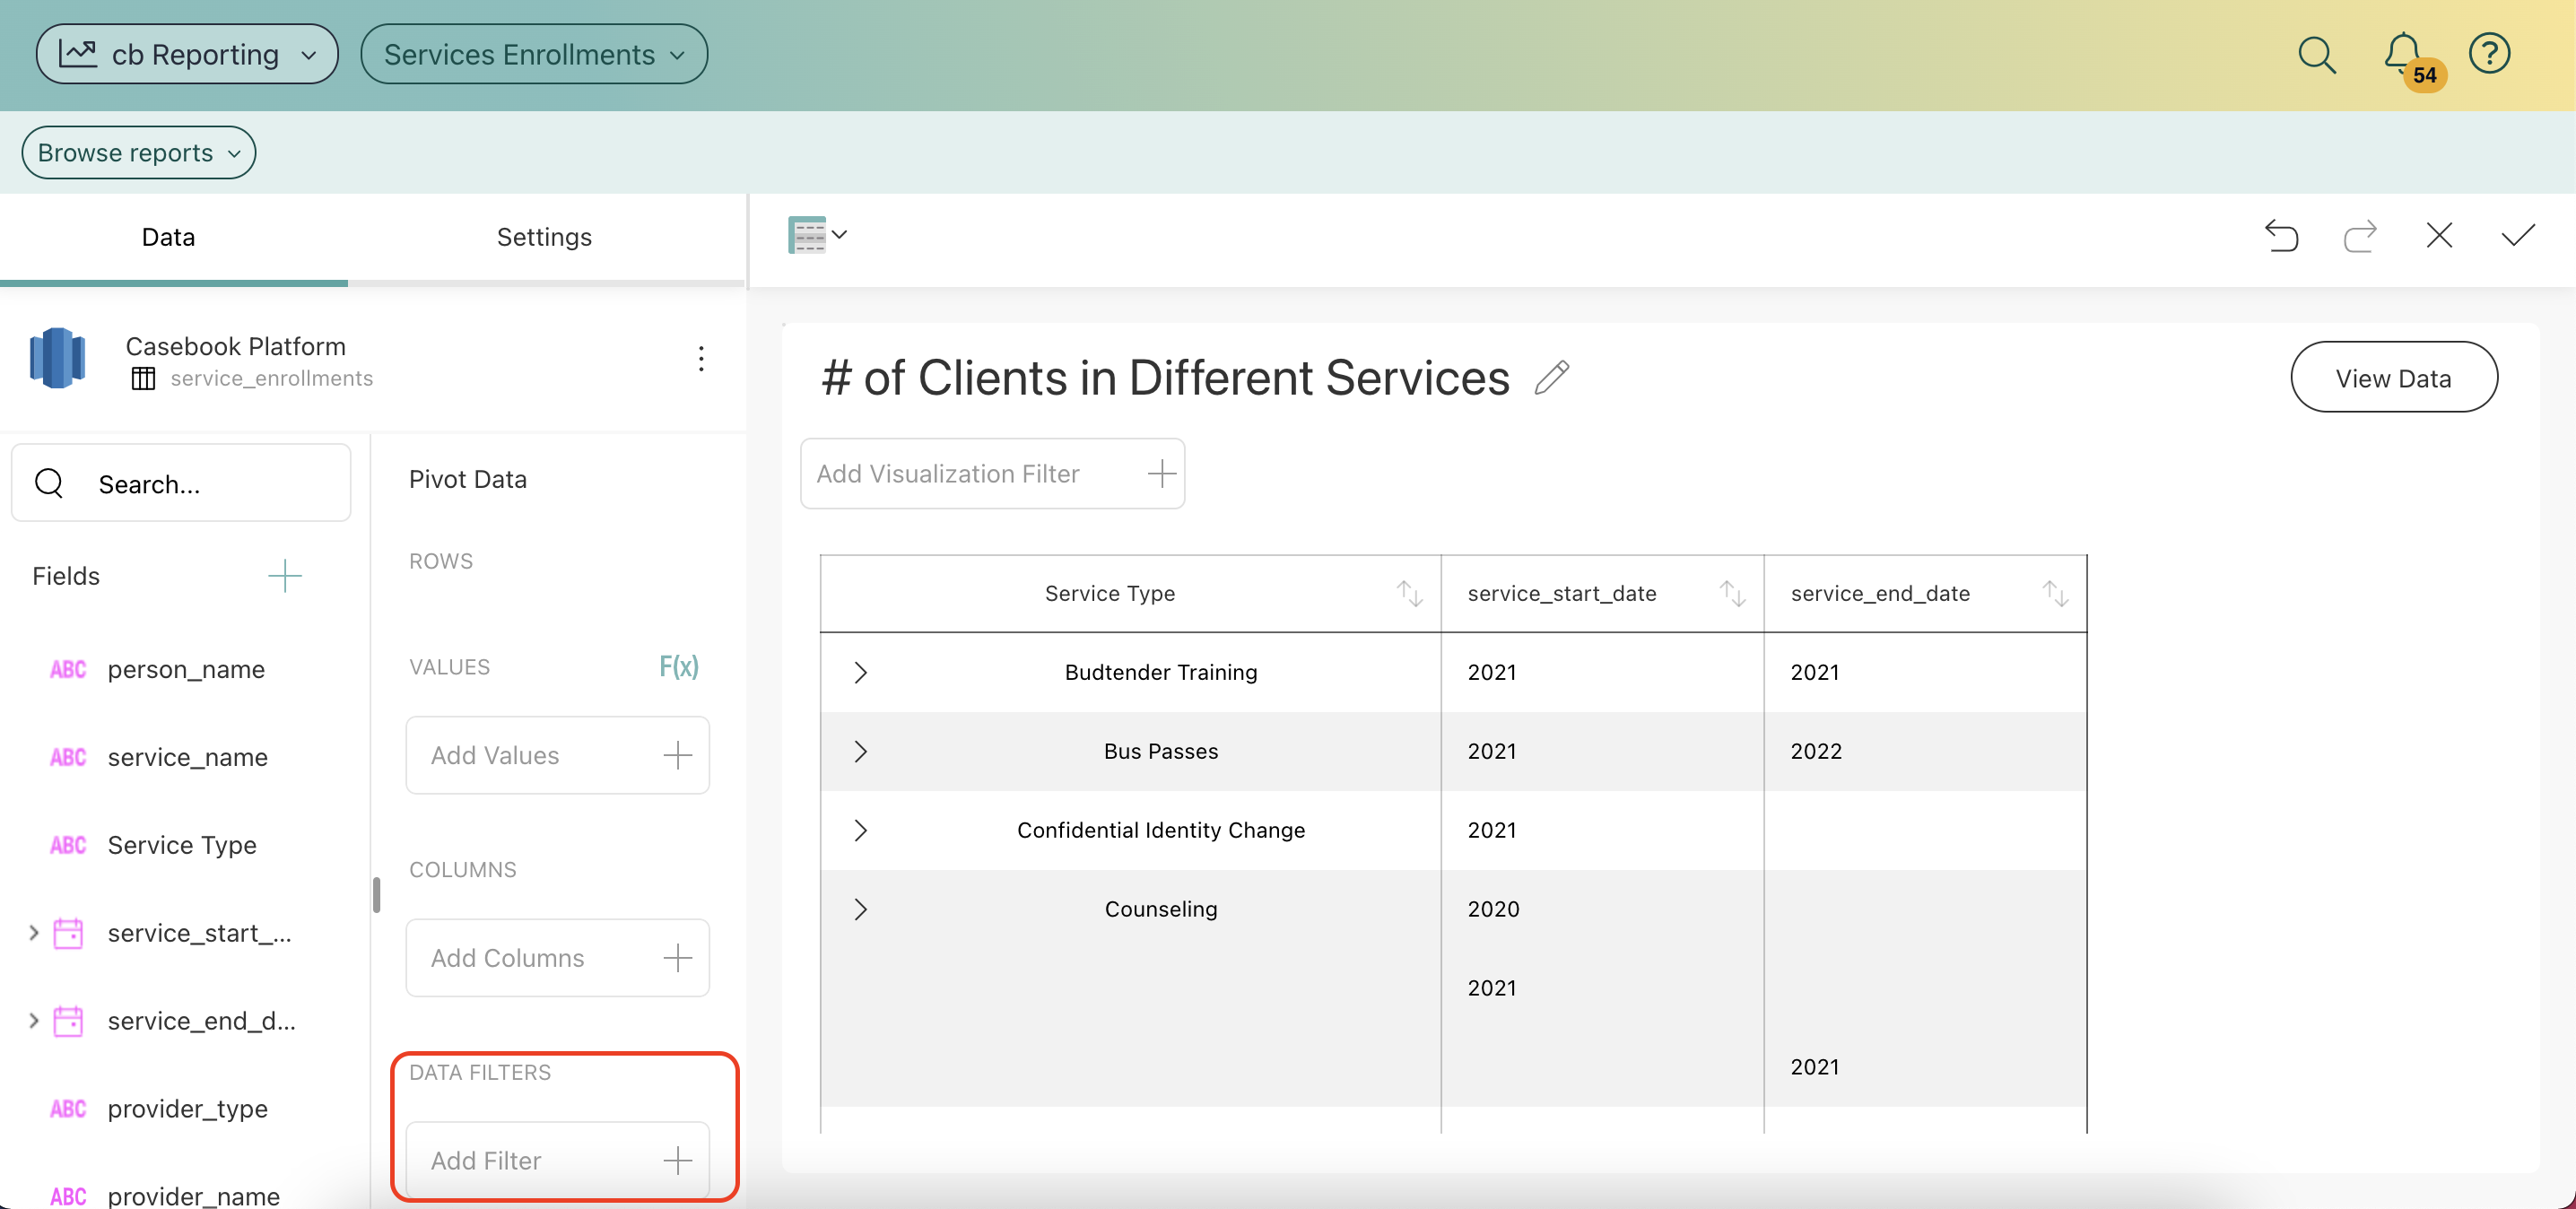
Task: Sort by service_end_date column
Action: coord(2055,594)
